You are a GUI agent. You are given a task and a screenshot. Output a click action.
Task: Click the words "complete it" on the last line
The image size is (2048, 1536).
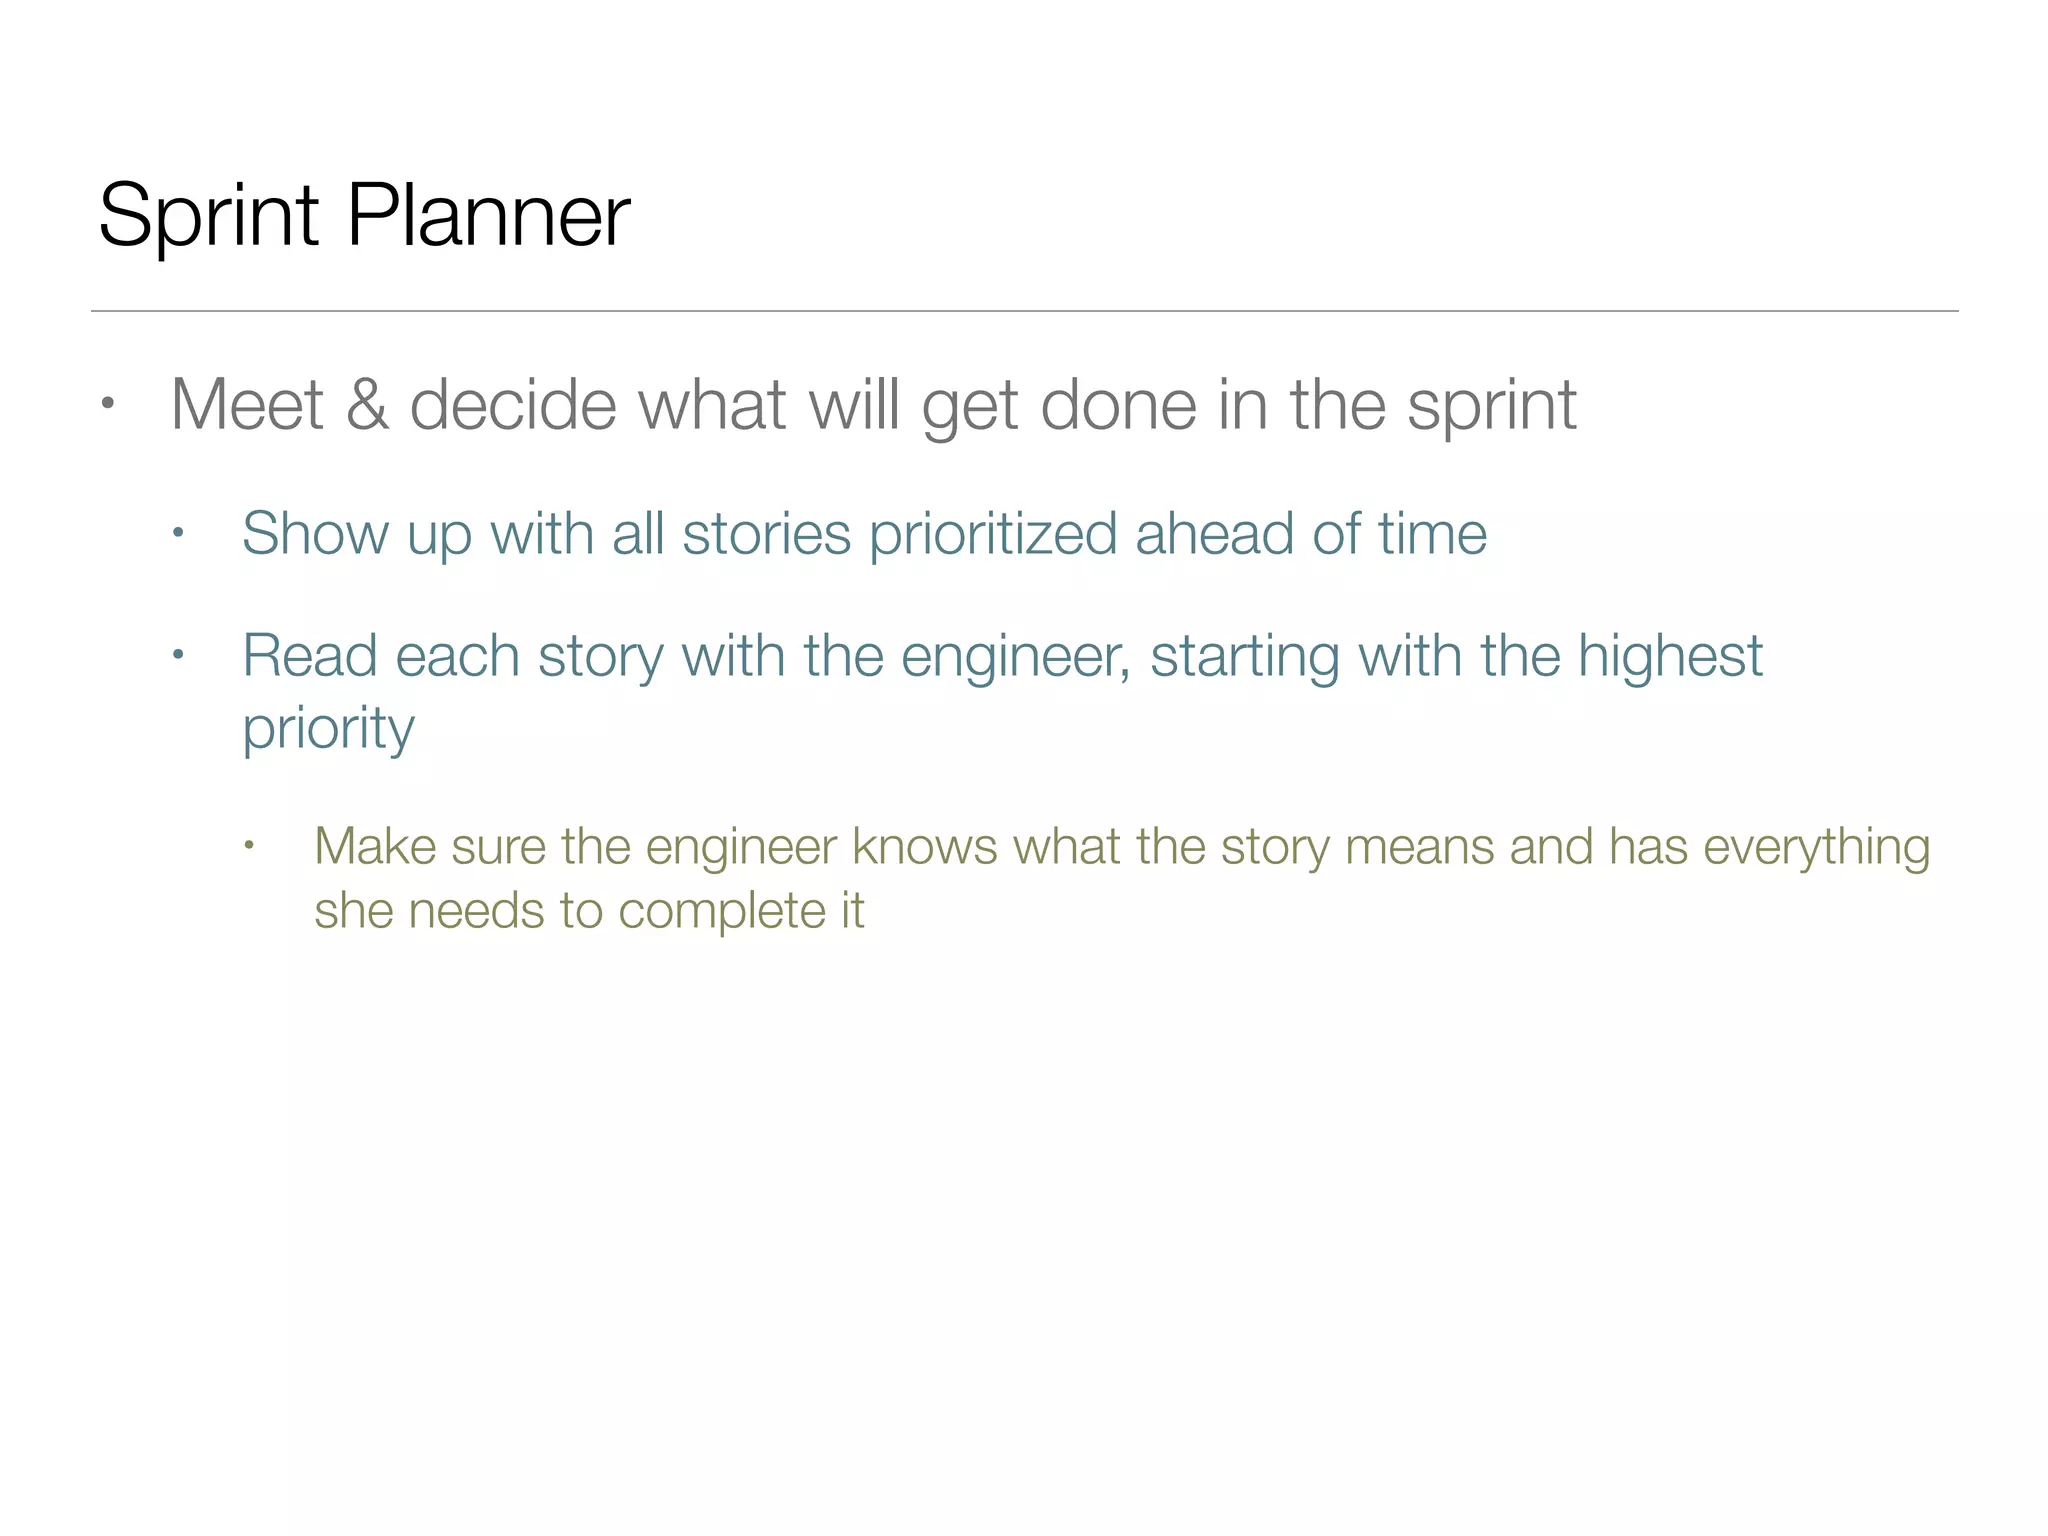pos(740,911)
